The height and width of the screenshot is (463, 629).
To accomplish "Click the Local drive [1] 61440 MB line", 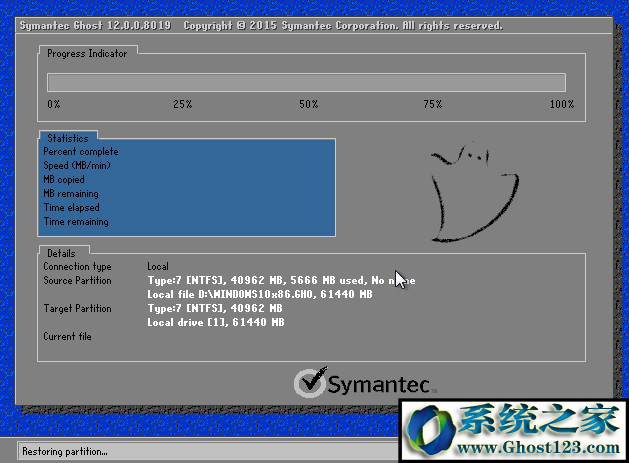I will [216, 323].
